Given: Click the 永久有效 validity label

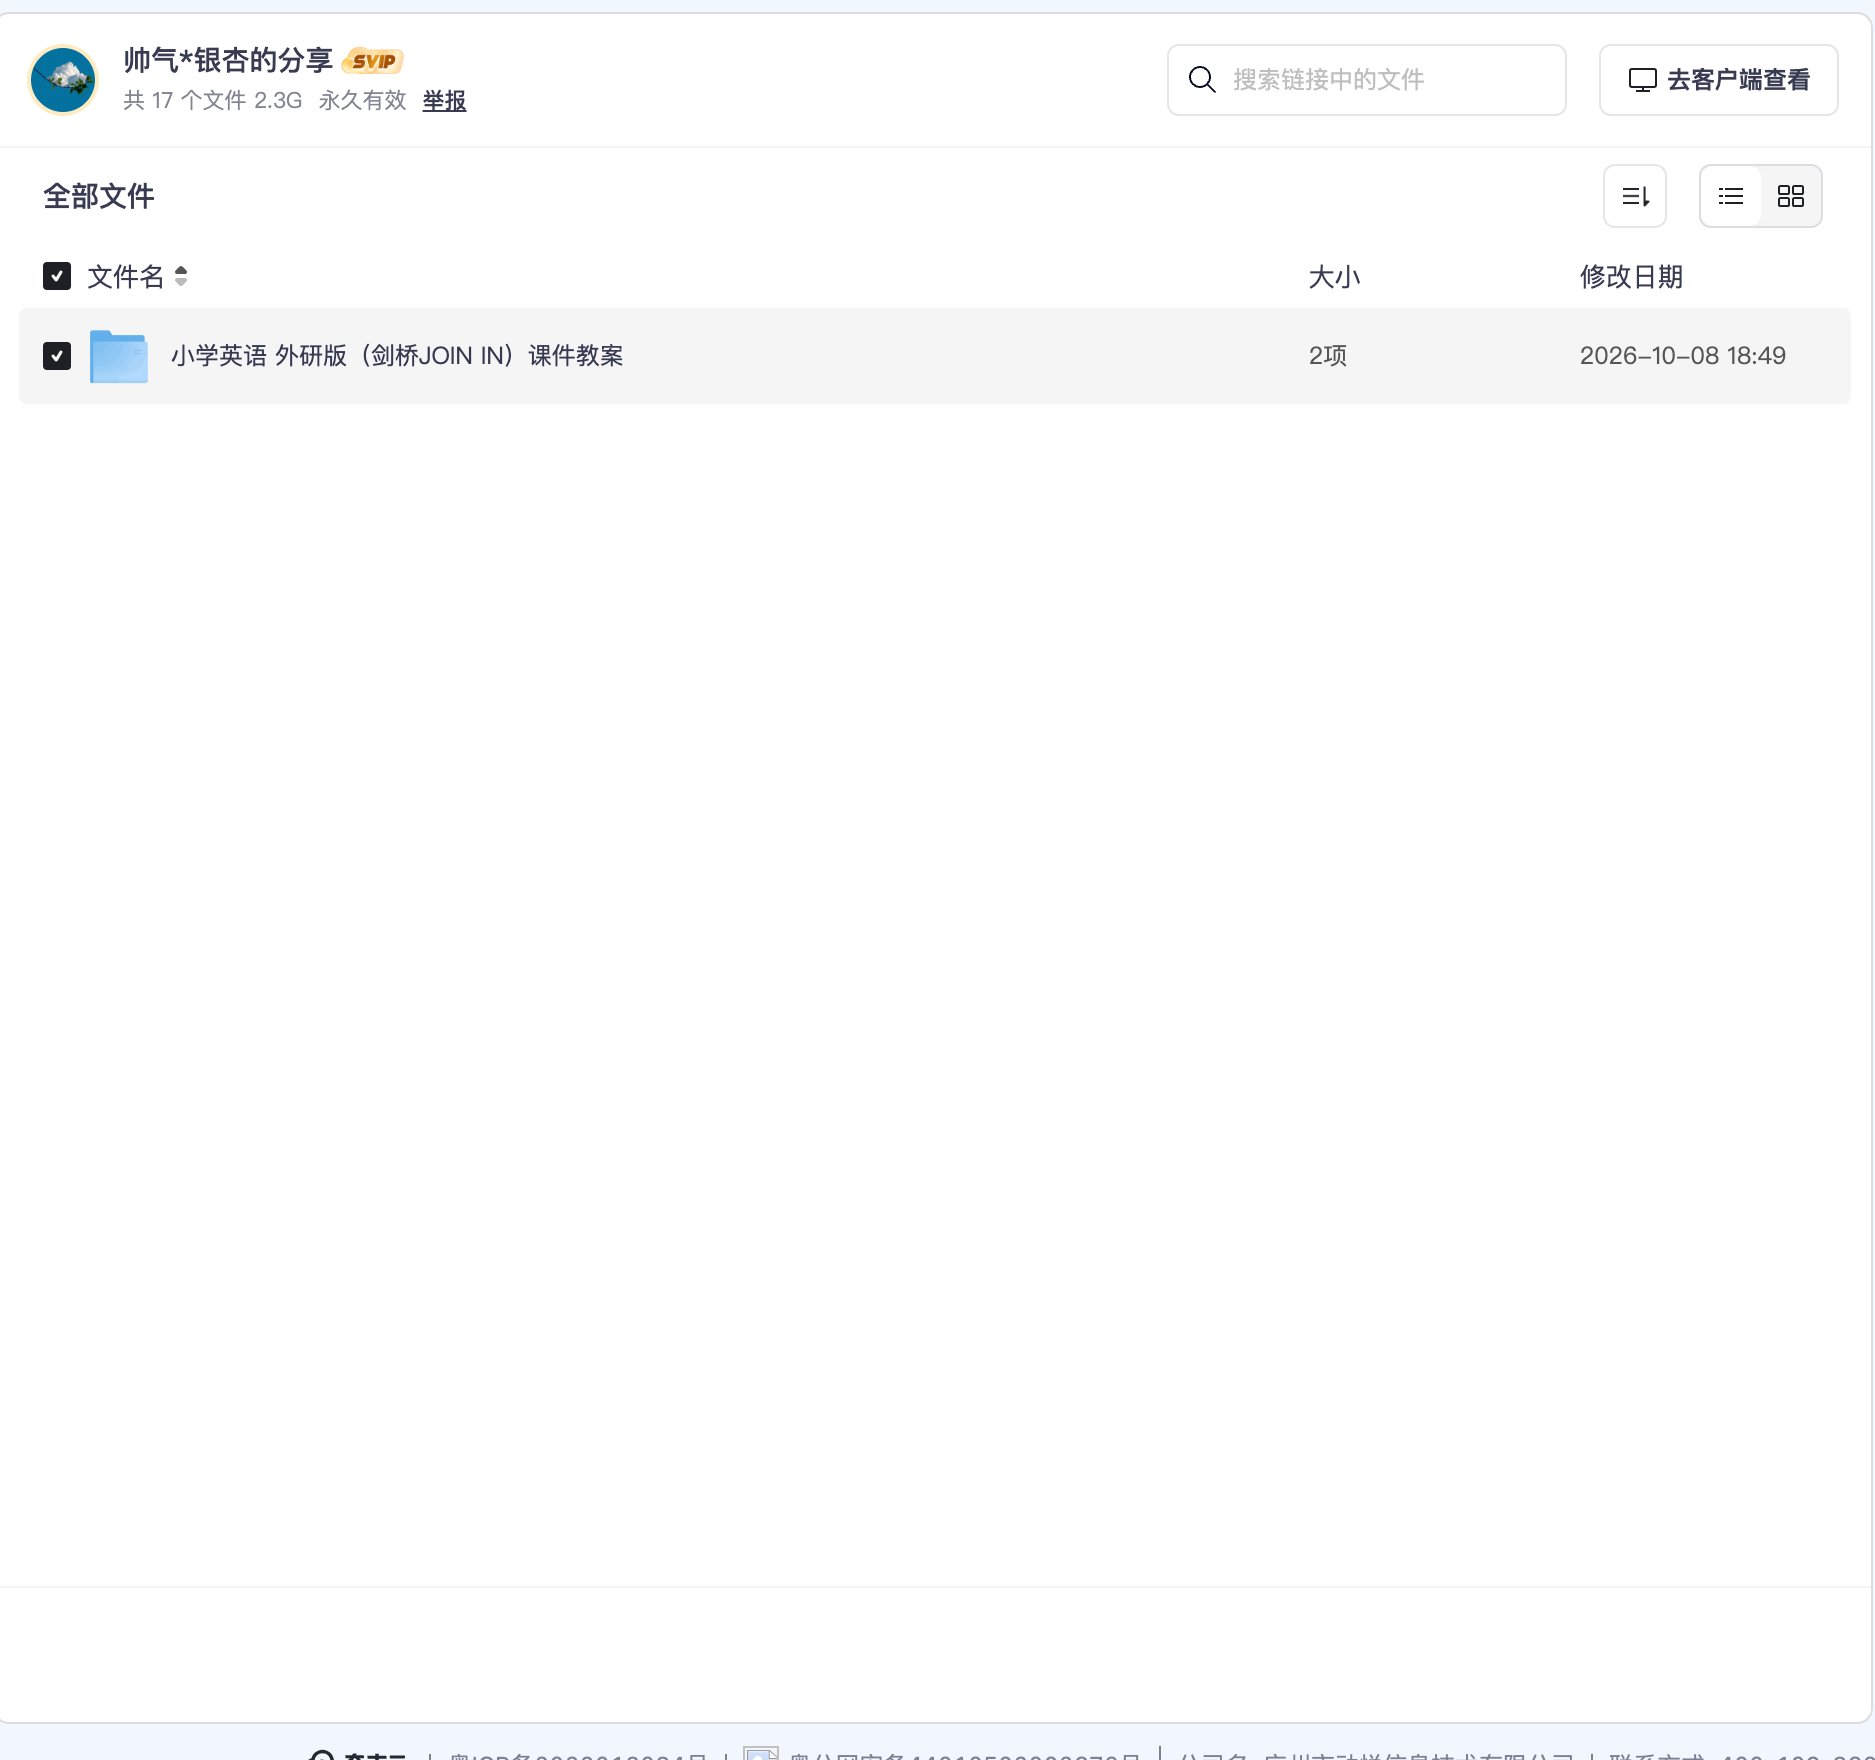Looking at the screenshot, I should click(362, 101).
